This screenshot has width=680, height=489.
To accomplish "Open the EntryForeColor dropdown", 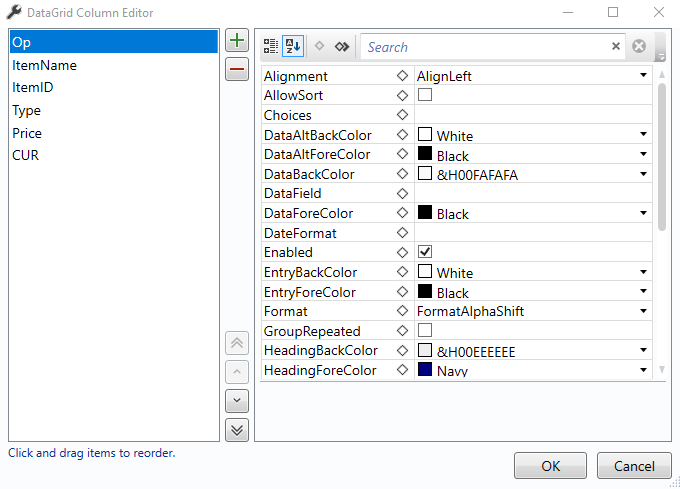I will (644, 291).
